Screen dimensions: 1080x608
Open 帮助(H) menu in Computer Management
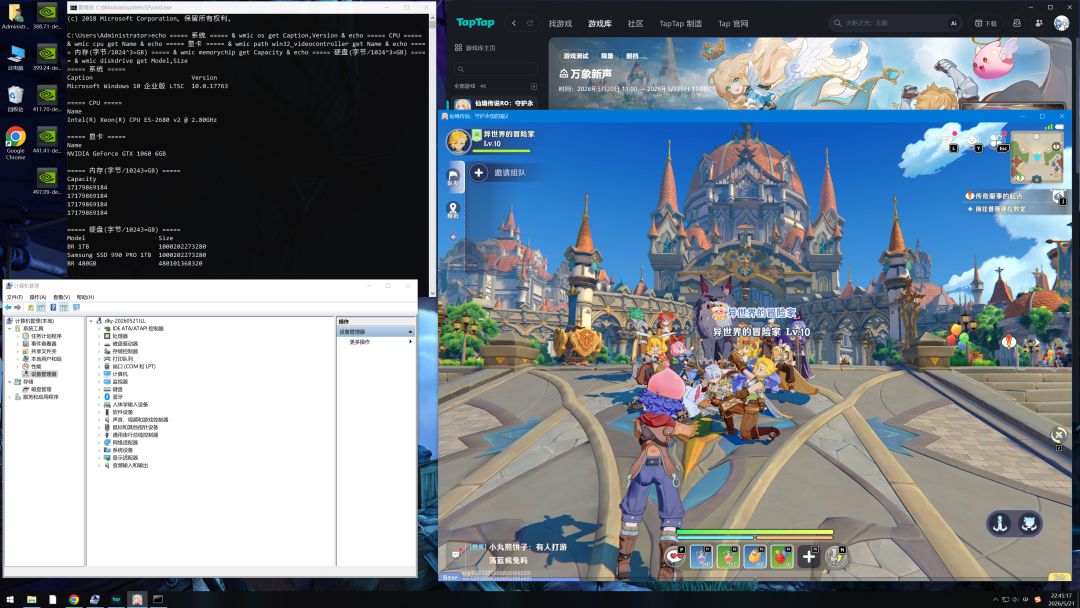pyautogui.click(x=85, y=297)
